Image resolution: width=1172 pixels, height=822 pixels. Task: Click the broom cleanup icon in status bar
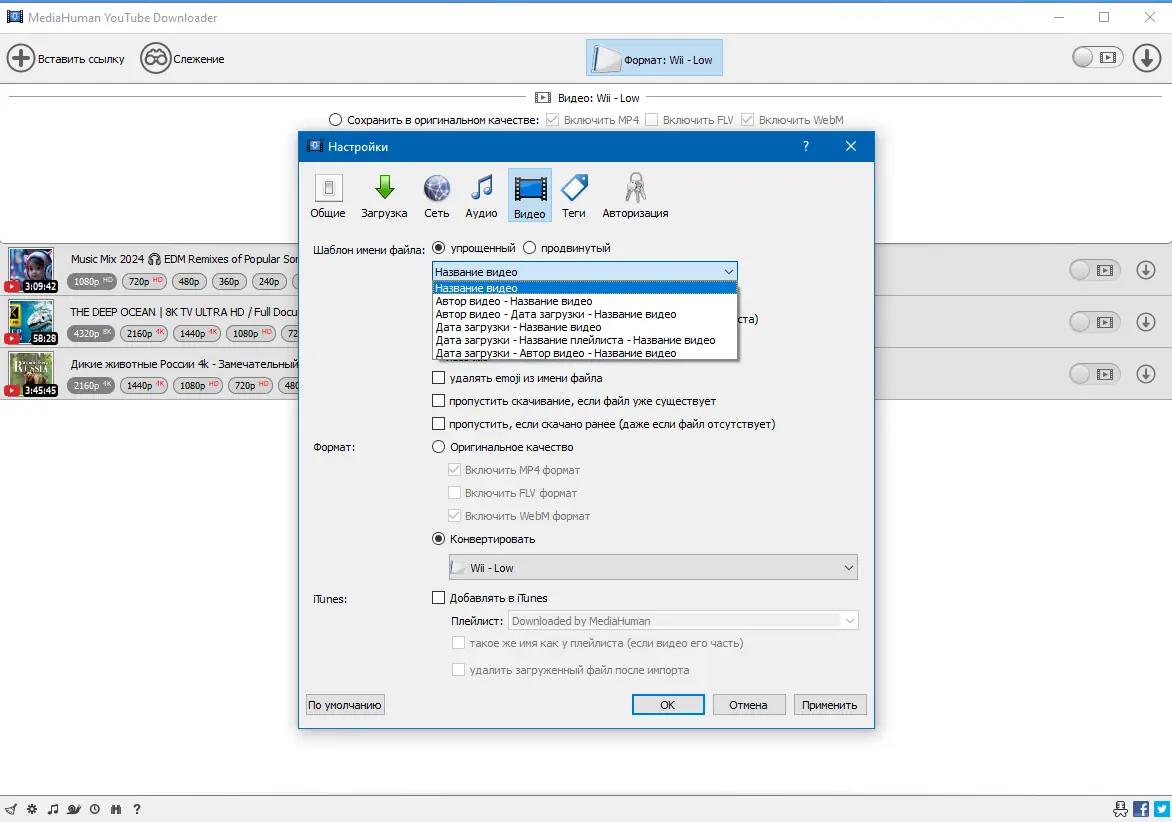coord(12,809)
